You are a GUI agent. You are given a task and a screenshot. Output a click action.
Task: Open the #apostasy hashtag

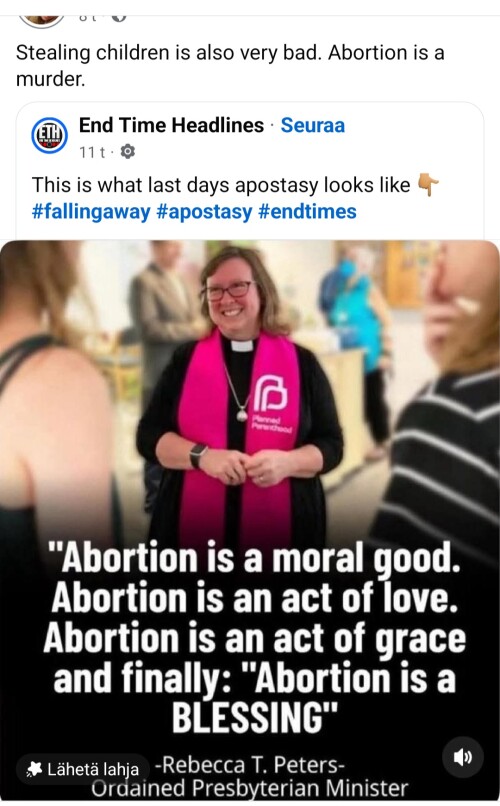point(204,211)
